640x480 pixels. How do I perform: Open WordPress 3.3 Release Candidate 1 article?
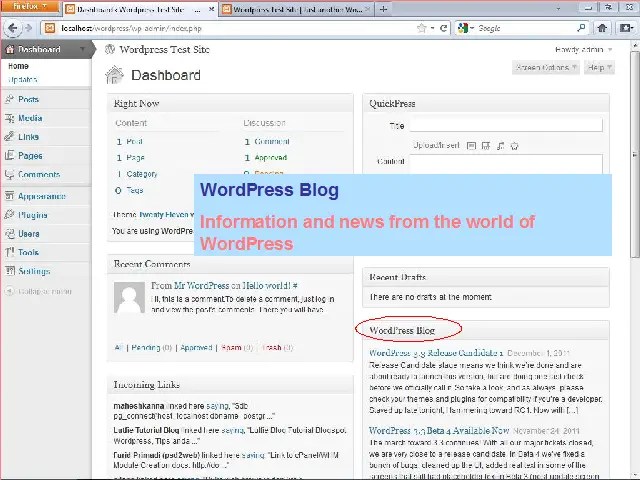coord(436,353)
